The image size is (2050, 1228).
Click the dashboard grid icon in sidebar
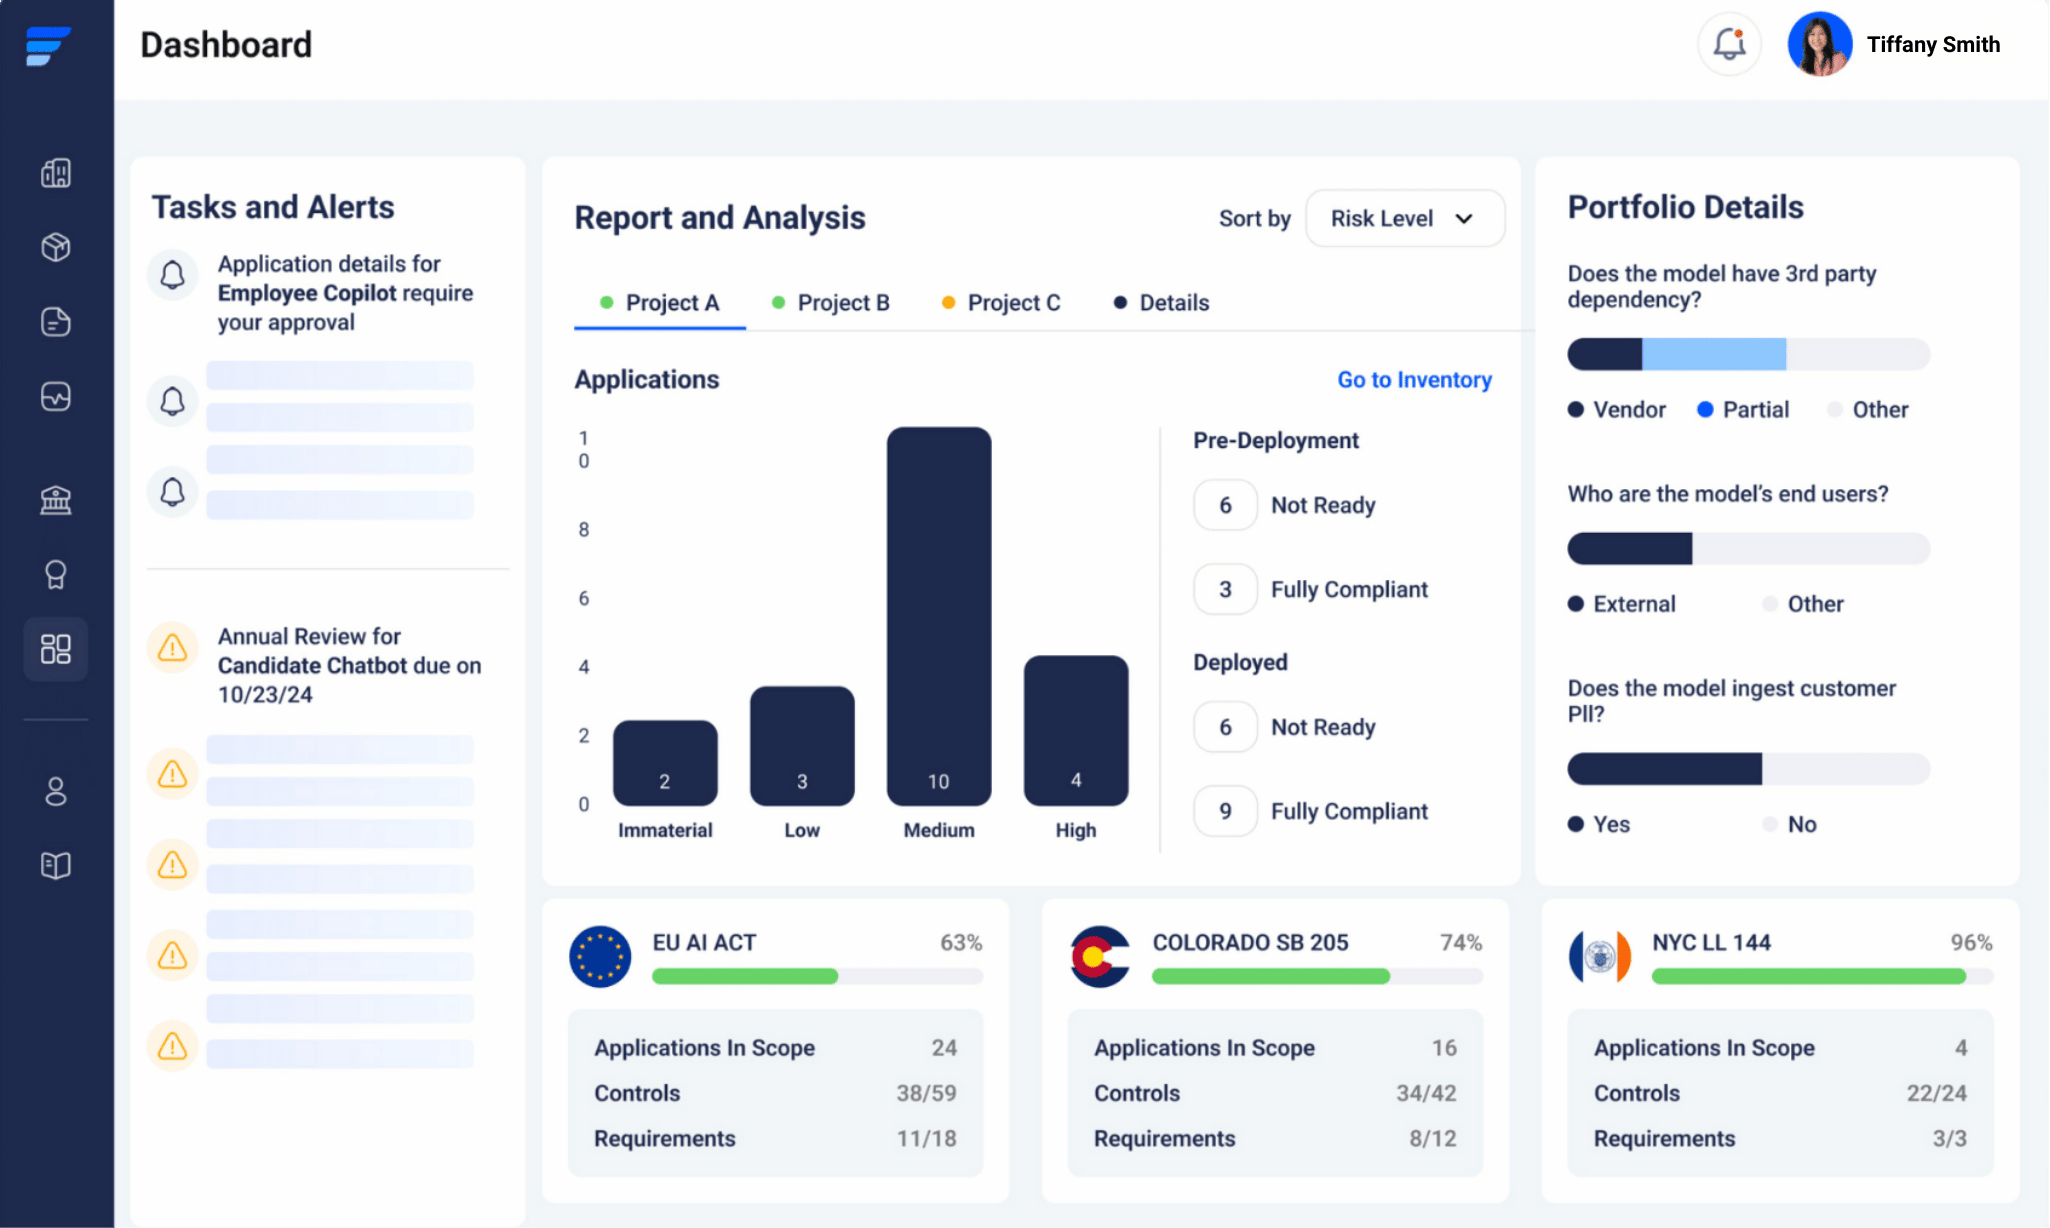pyautogui.click(x=56, y=649)
